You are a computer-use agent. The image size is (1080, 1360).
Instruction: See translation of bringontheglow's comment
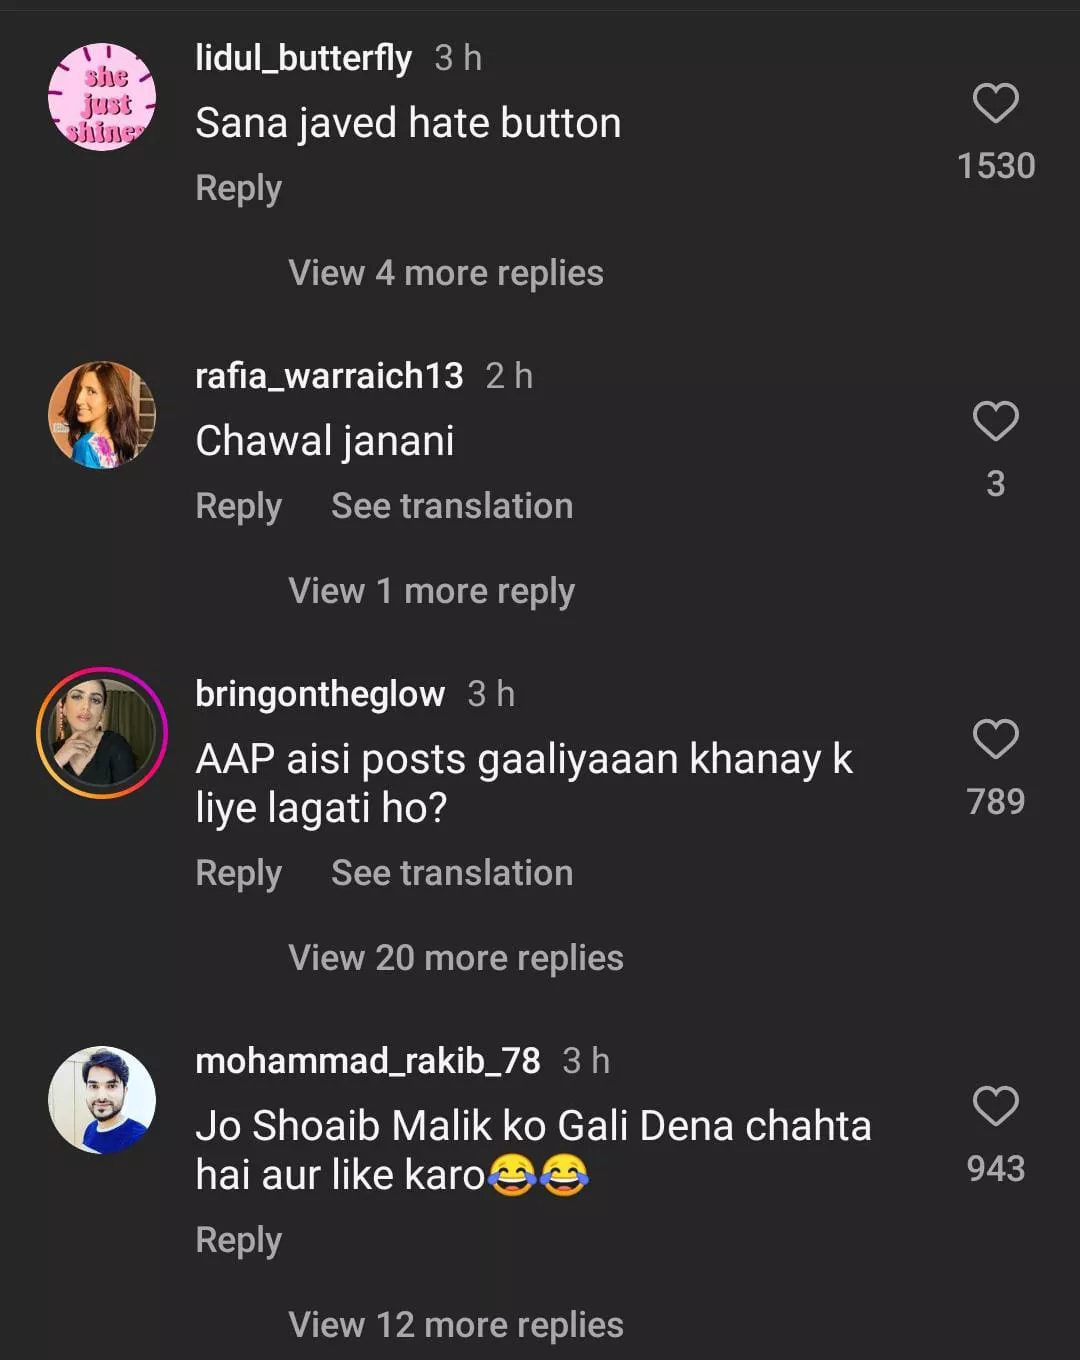452,873
